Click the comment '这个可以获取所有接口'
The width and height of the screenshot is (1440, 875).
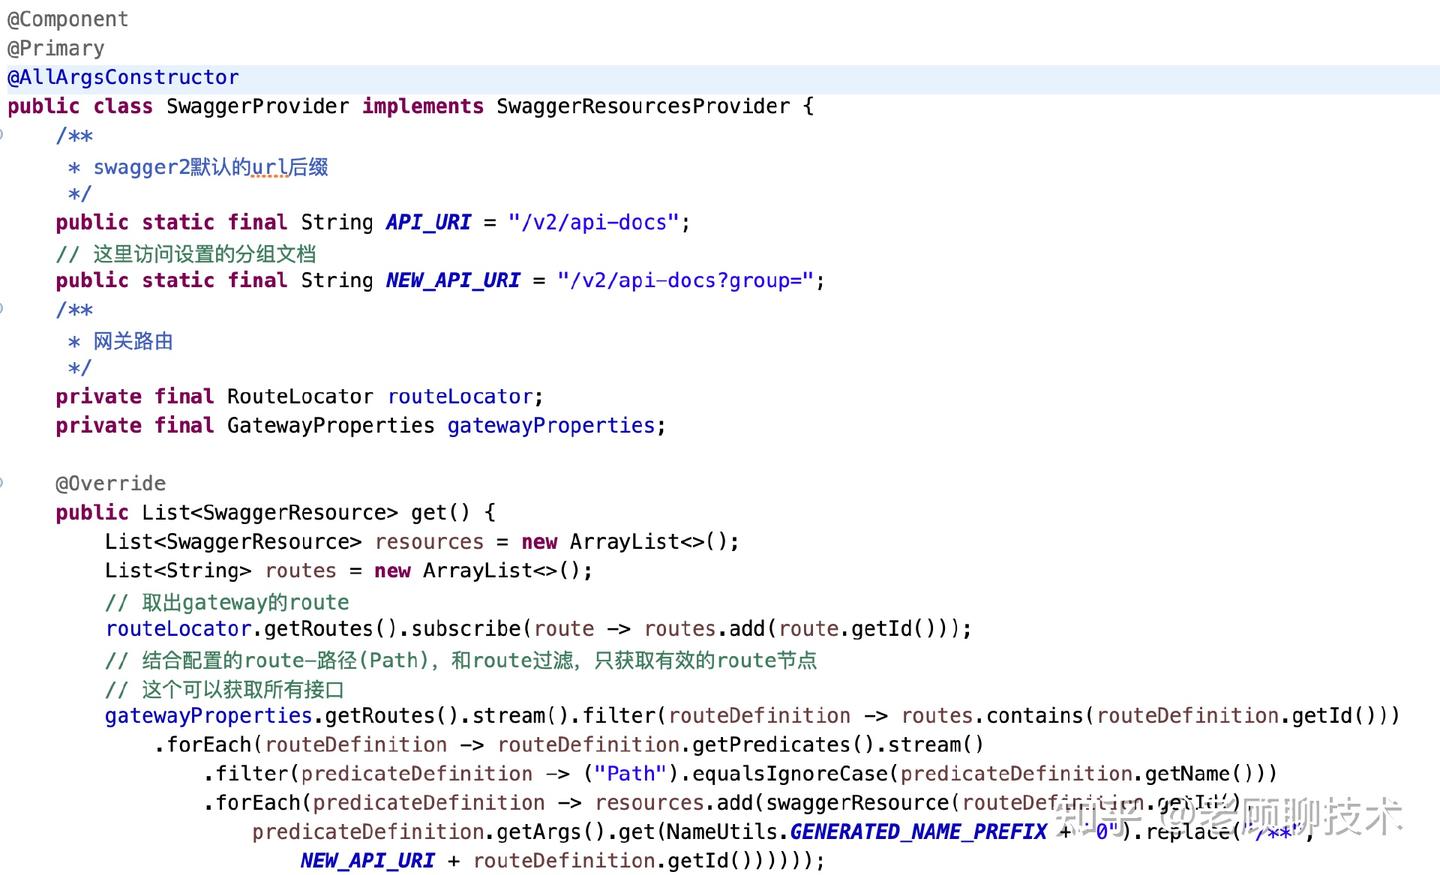coord(243,689)
